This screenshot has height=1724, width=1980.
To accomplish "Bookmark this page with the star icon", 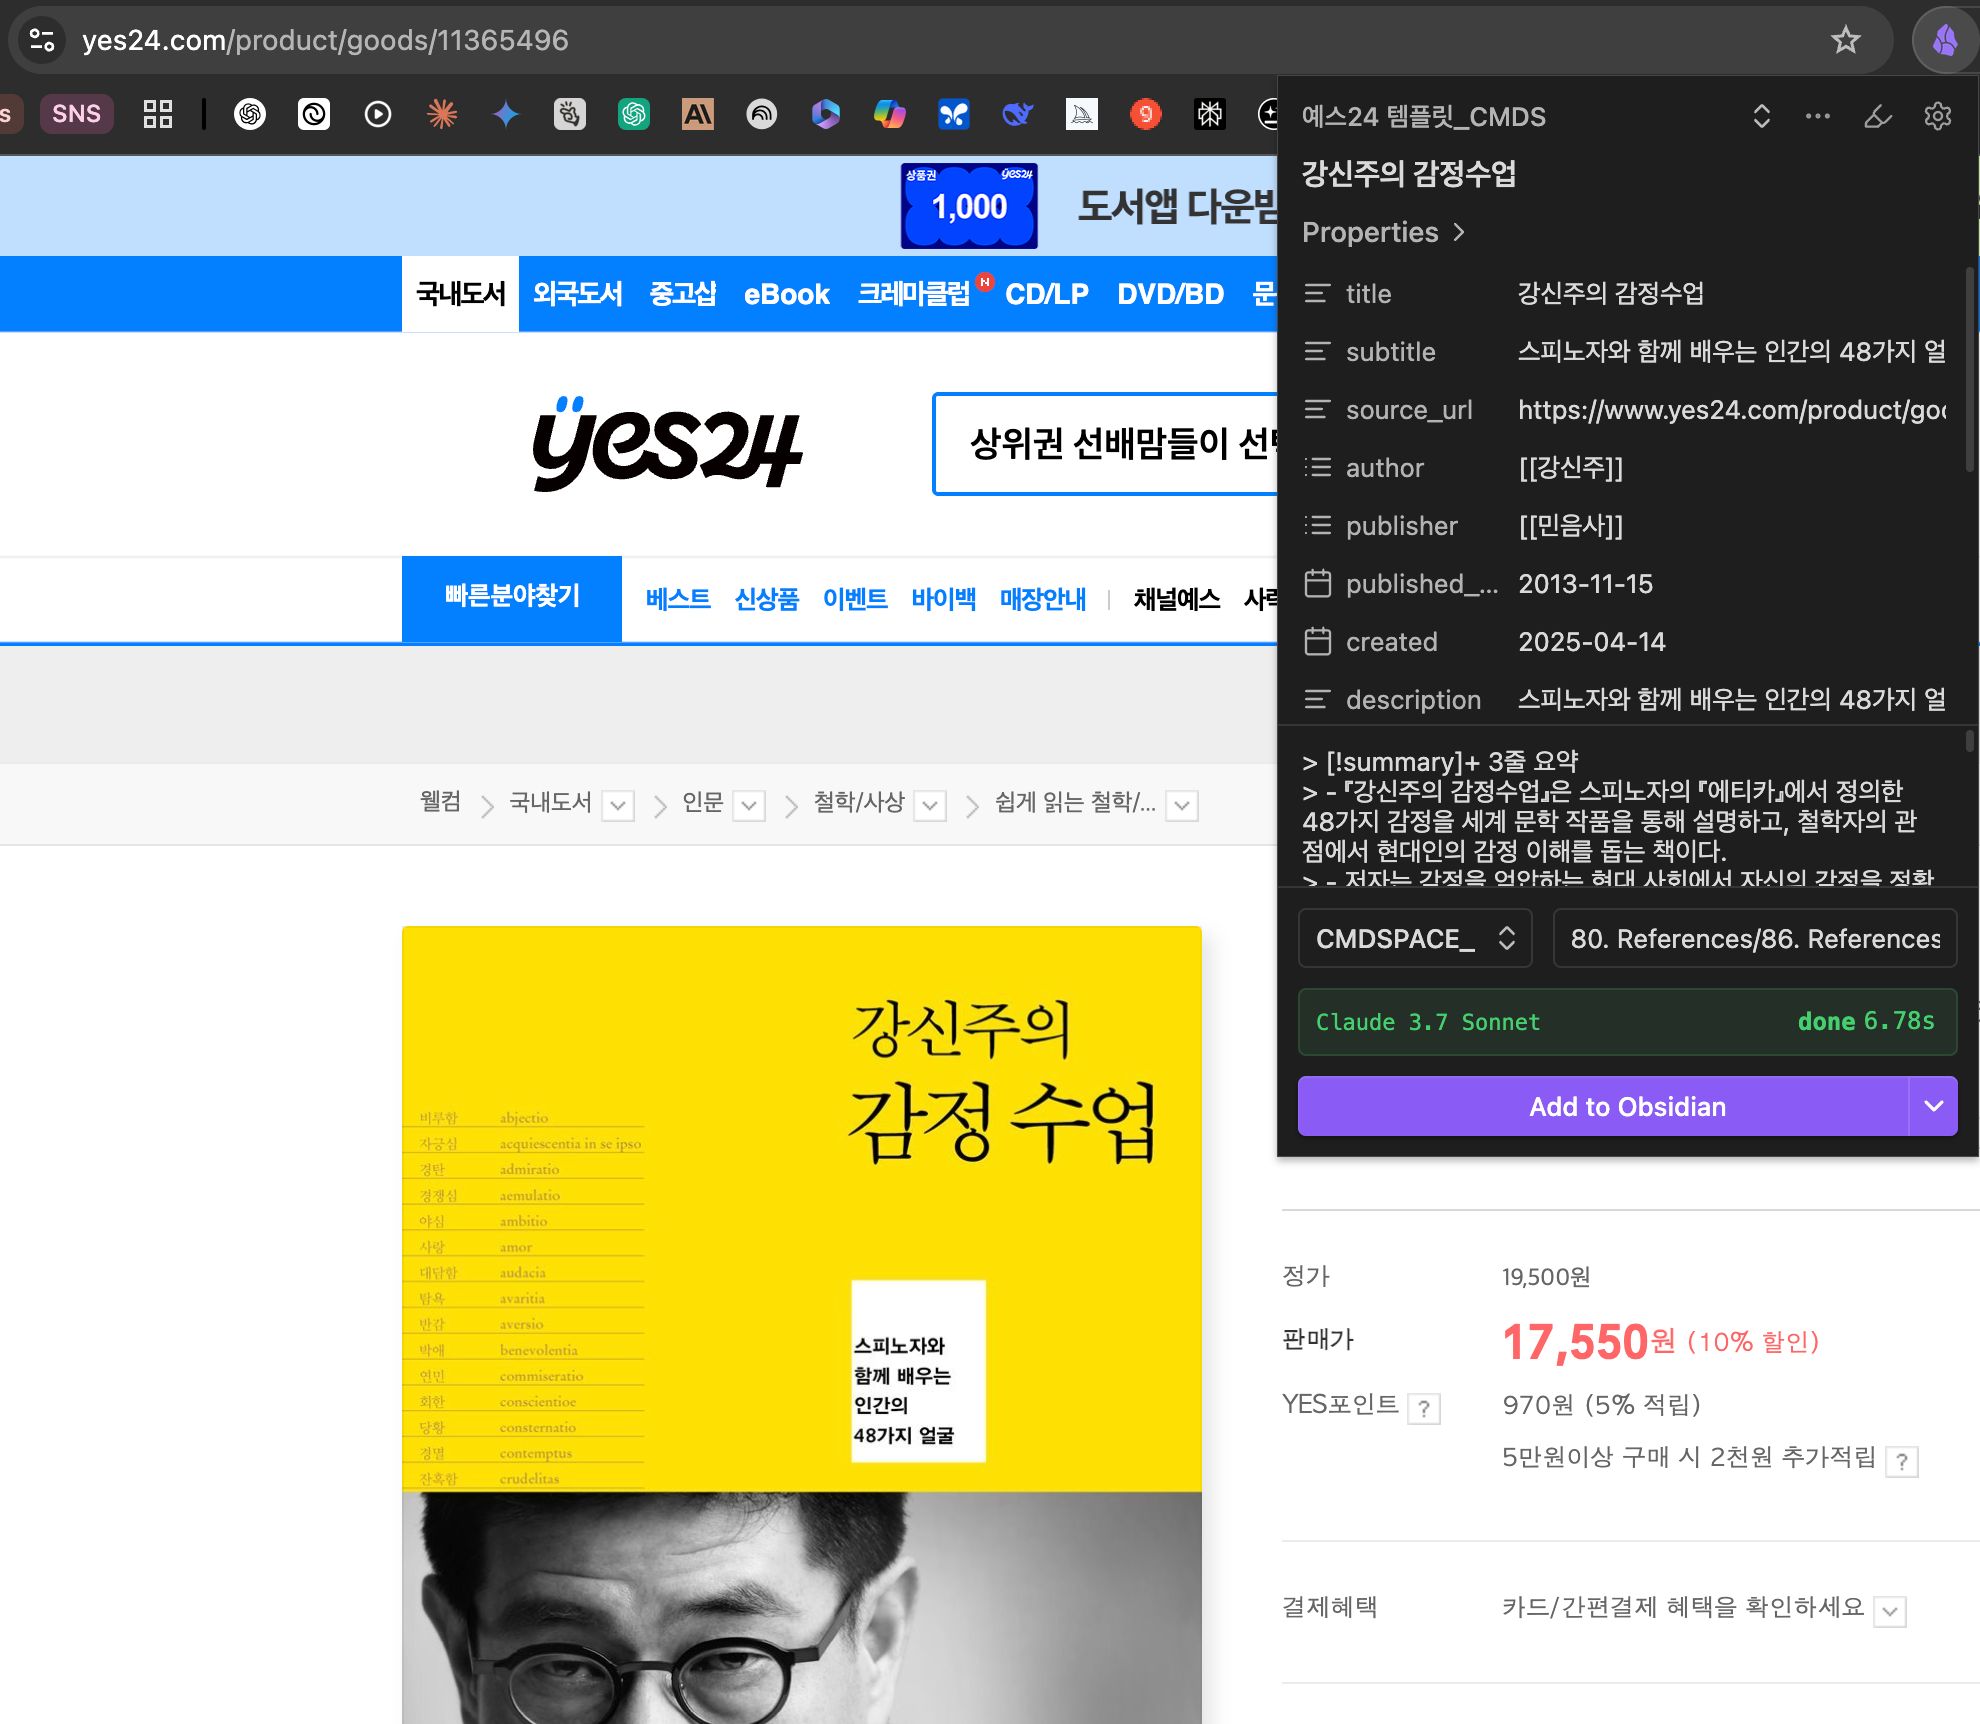I will pos(1845,40).
